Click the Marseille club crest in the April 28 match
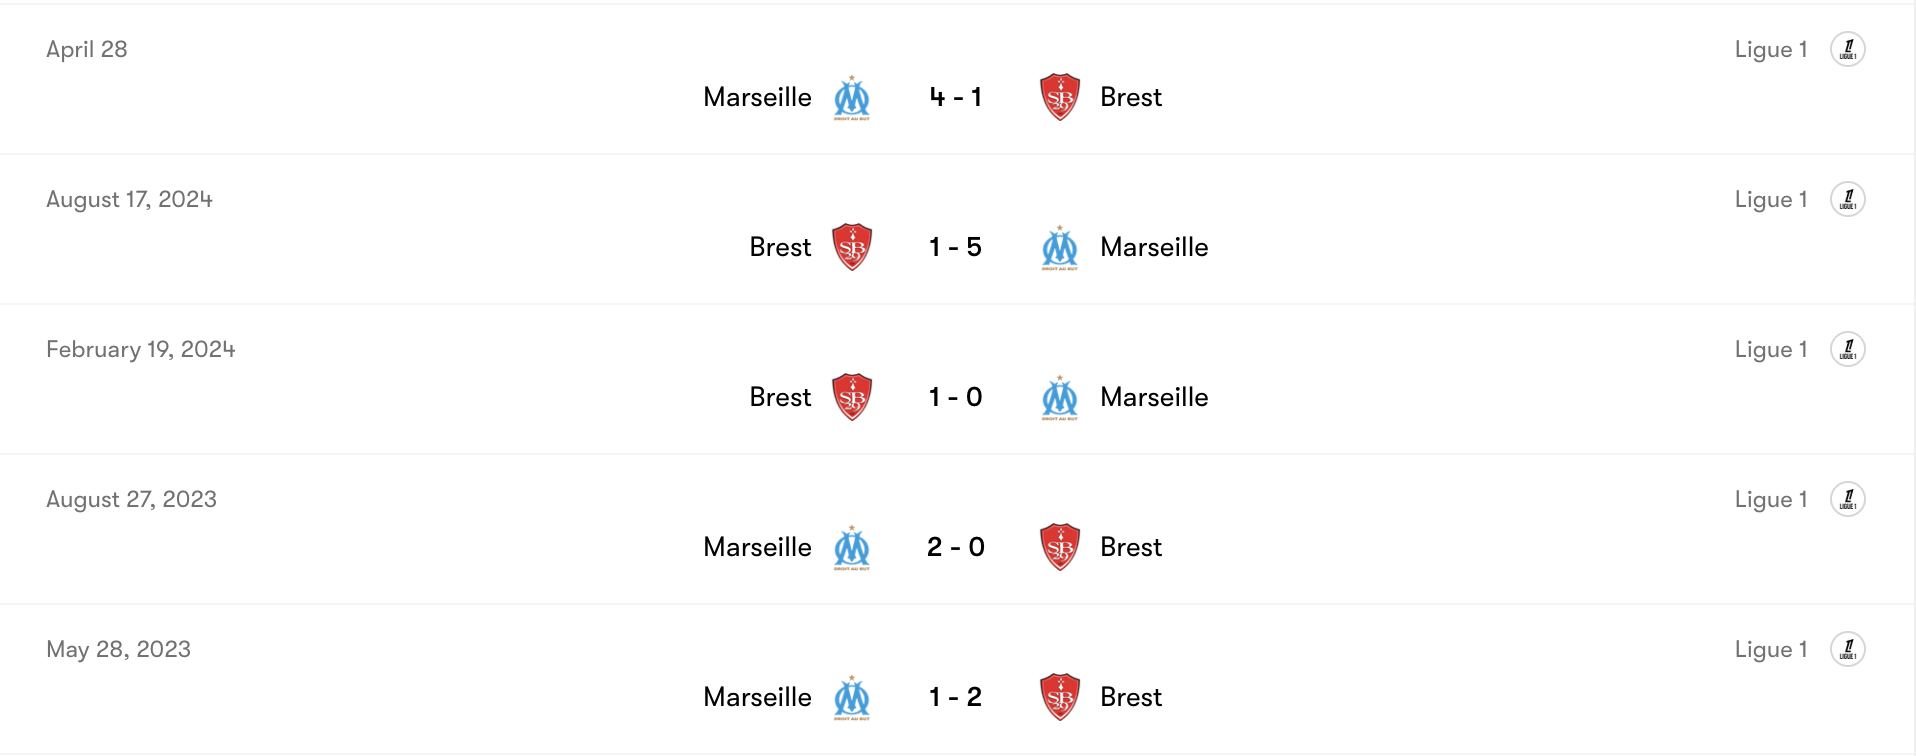Viewport: 1916px width, 756px height. 852,97
